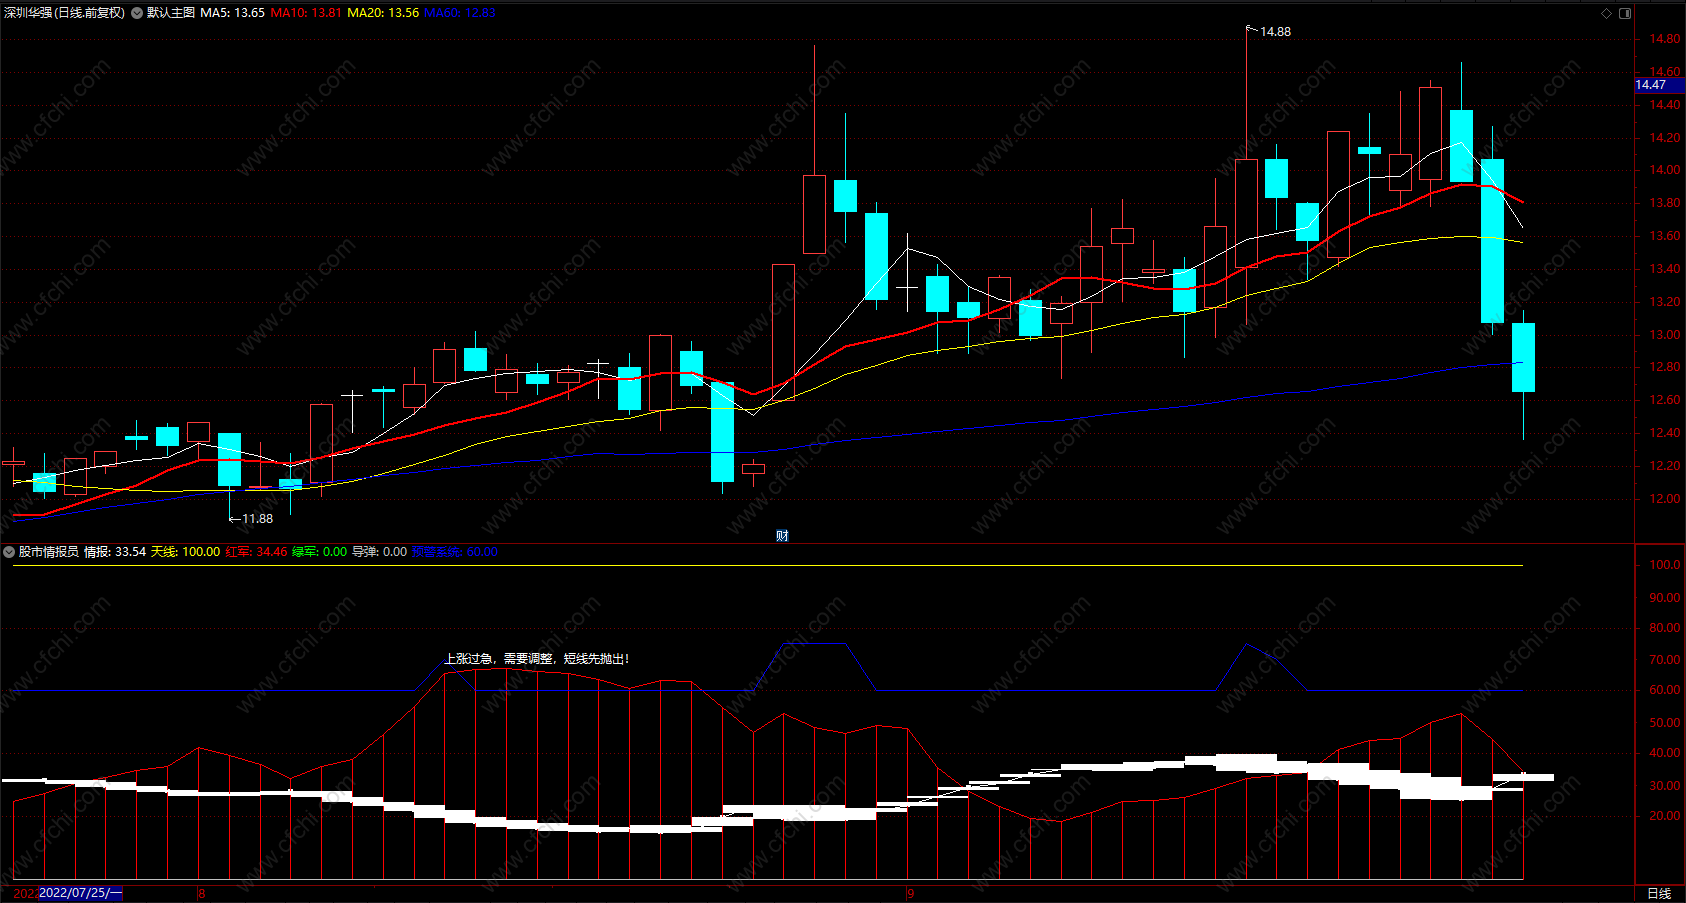Select the MA10: 13.81 indicator label
The image size is (1686, 903).
tap(306, 13)
